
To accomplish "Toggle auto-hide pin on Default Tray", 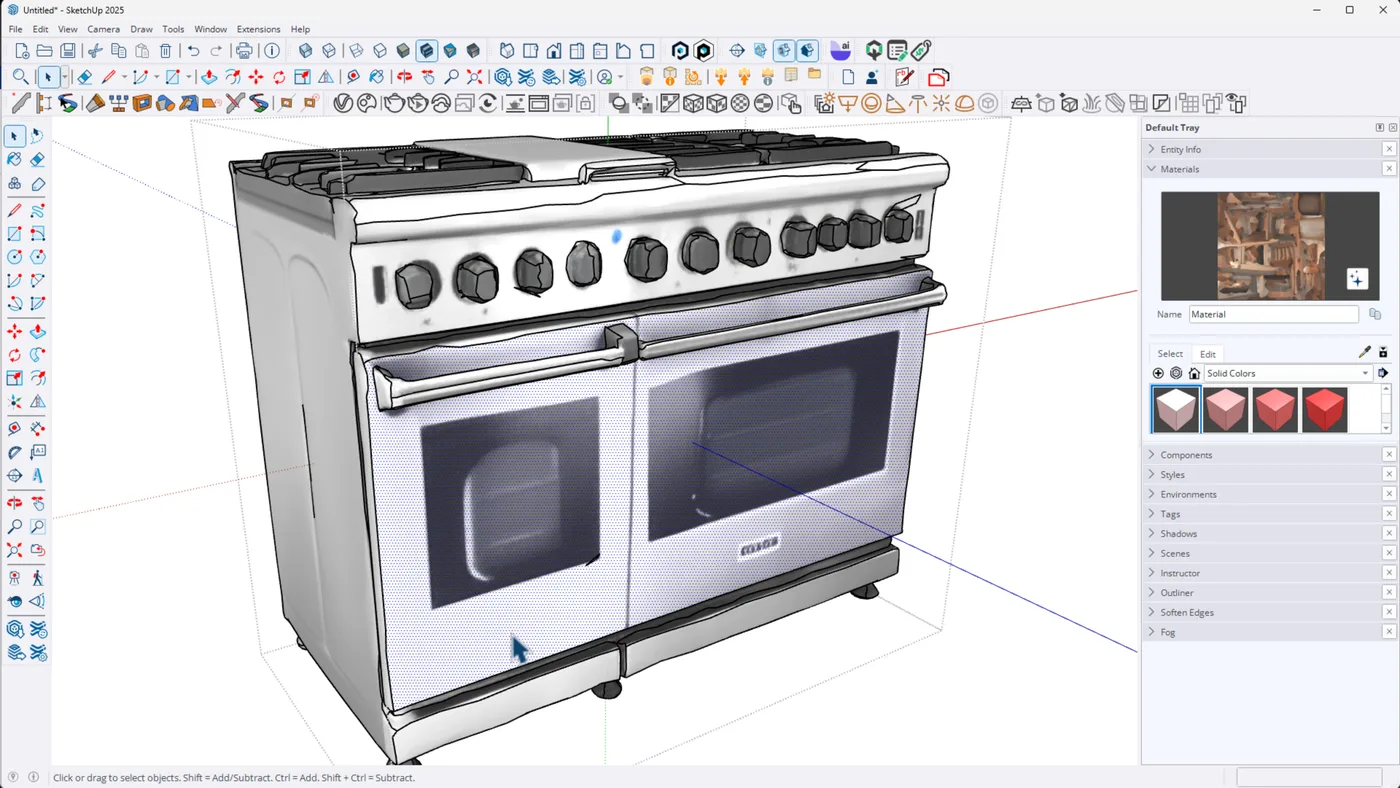I will (1380, 128).
